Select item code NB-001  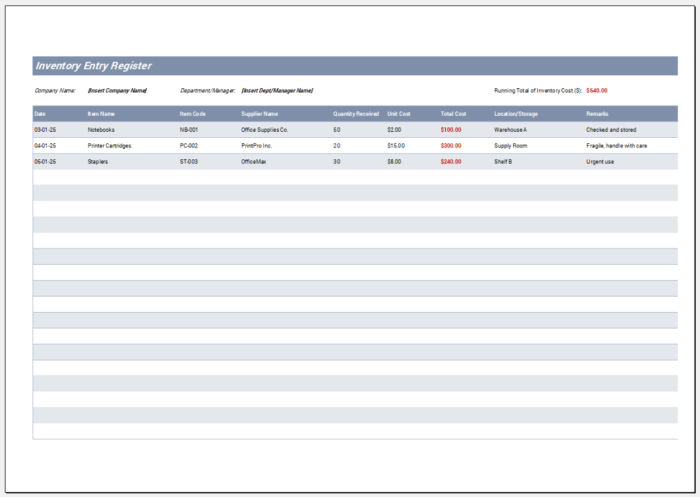tap(189, 130)
